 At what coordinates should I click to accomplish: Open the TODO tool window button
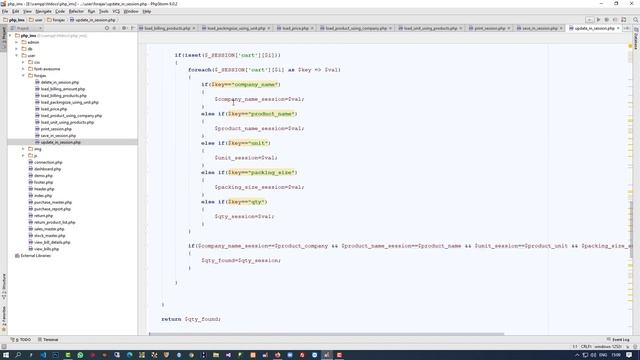click(x=21, y=339)
